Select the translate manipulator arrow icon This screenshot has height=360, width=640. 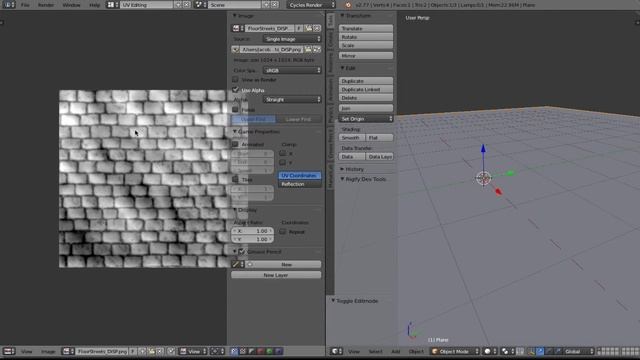(540, 351)
